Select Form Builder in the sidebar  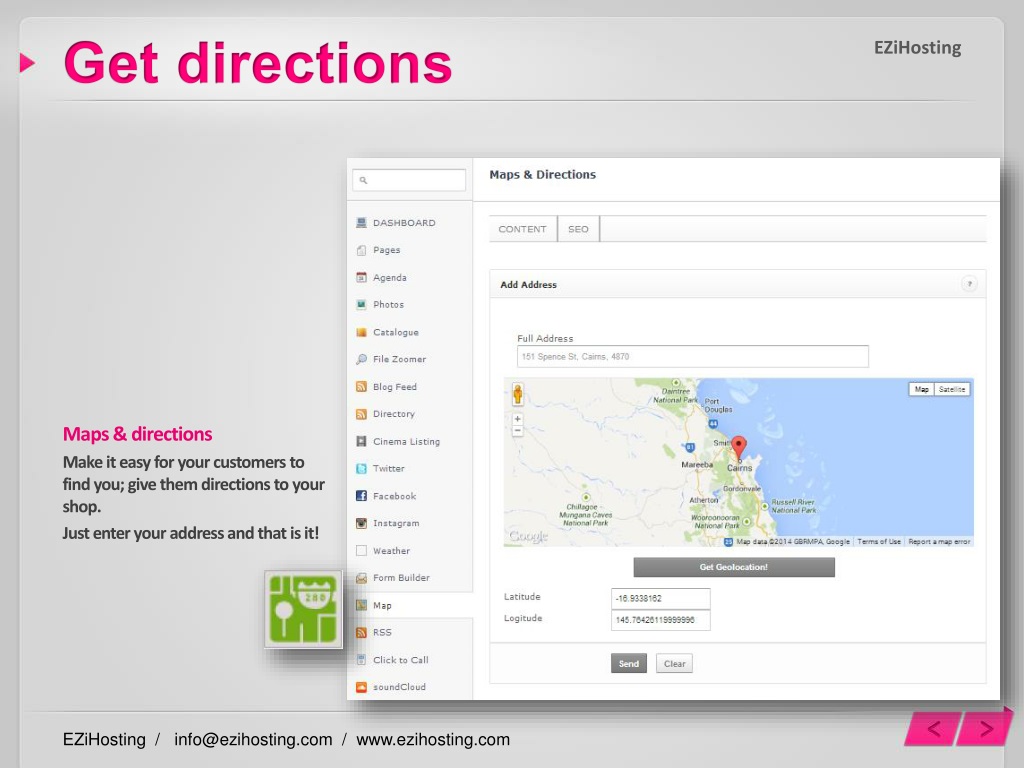(402, 578)
